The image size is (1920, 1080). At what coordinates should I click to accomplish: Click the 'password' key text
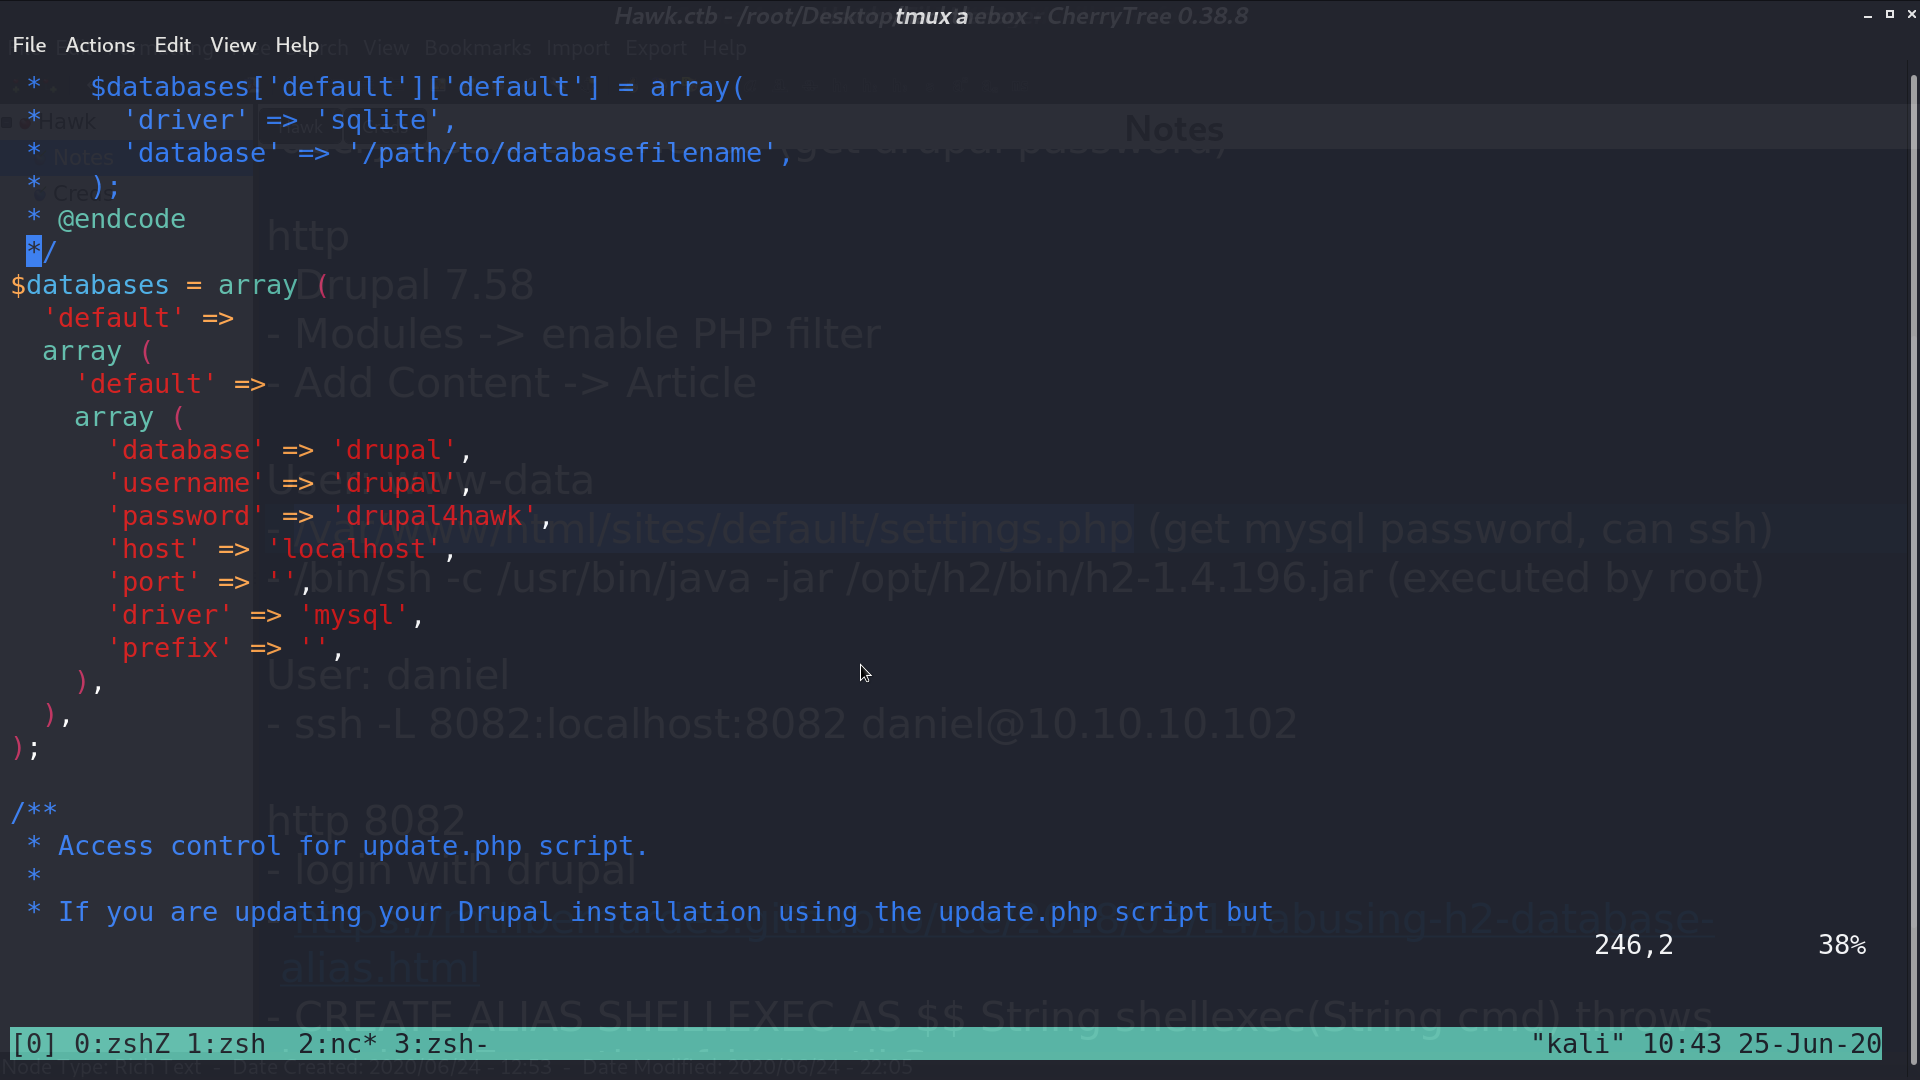[186, 516]
